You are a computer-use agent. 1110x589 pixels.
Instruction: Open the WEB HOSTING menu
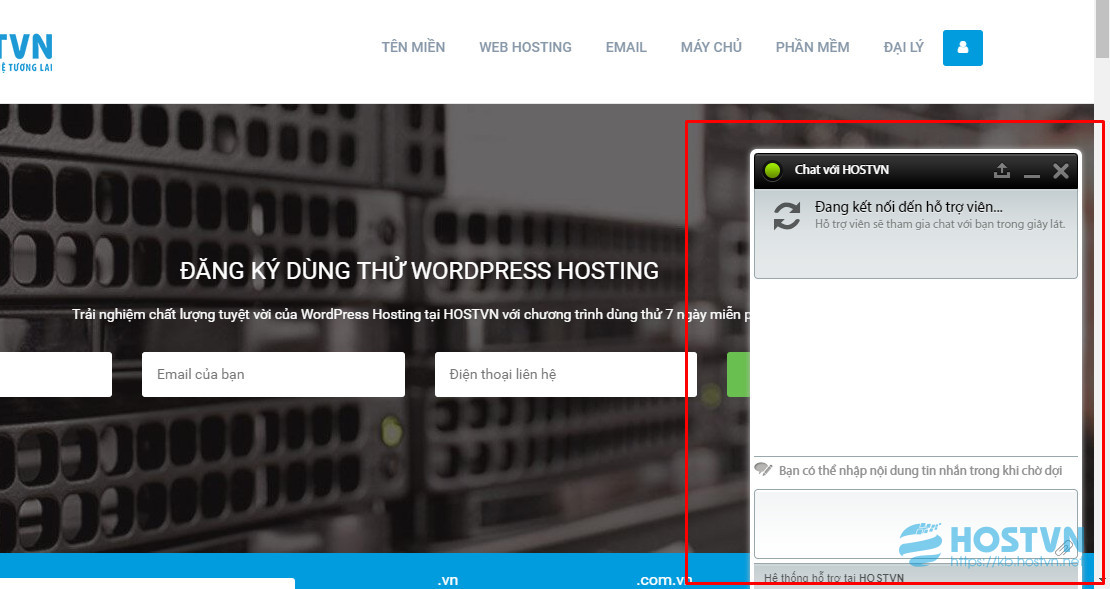click(x=525, y=47)
